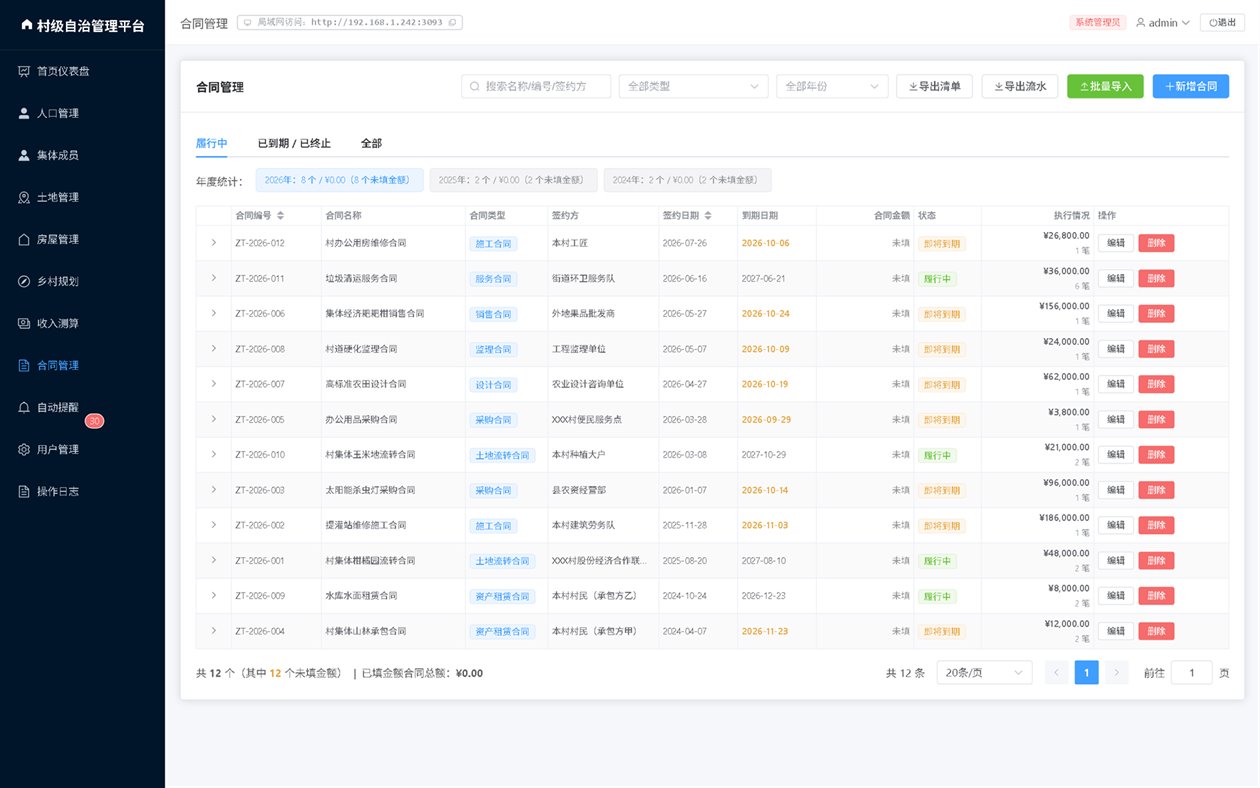Delete the 水库水面租赁合同 row
This screenshot has height=788, width=1260.
tap(1156, 596)
